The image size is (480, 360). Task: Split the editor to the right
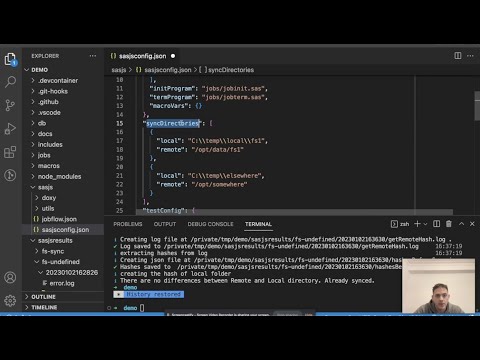coord(458,56)
